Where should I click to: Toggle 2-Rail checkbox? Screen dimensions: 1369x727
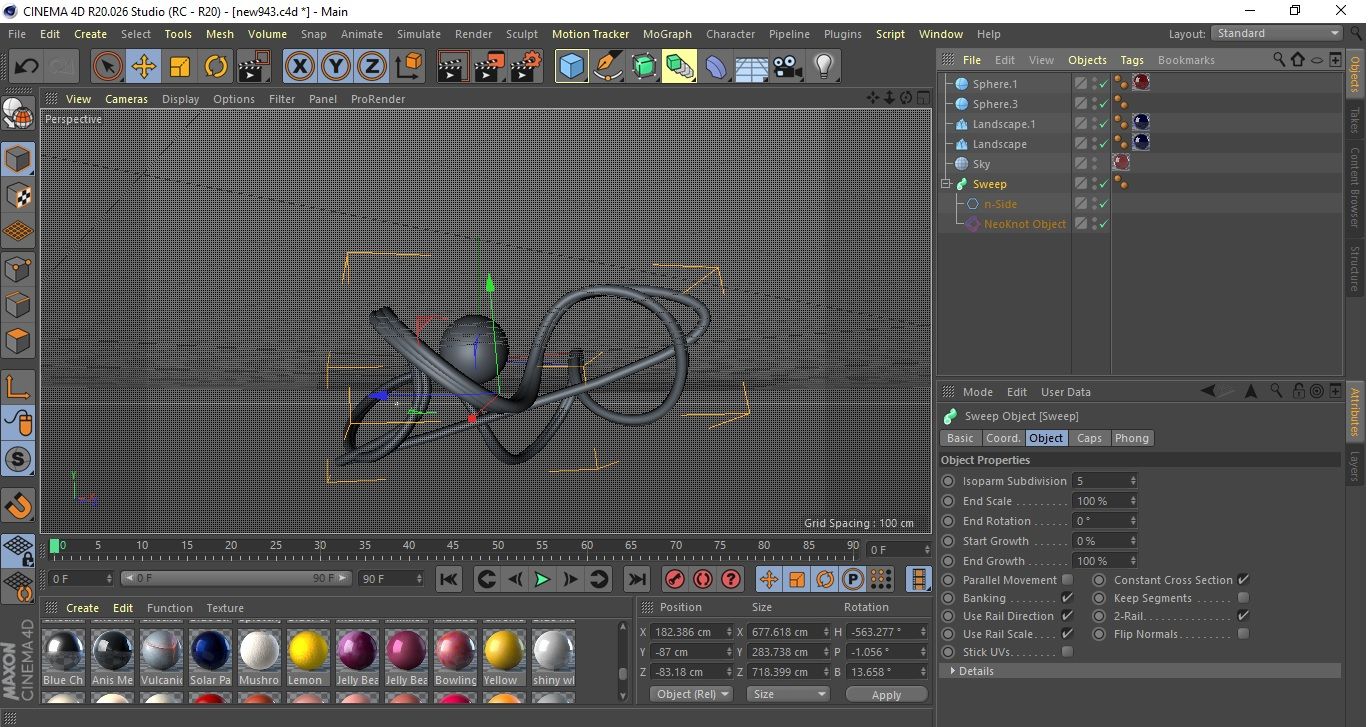[1243, 616]
